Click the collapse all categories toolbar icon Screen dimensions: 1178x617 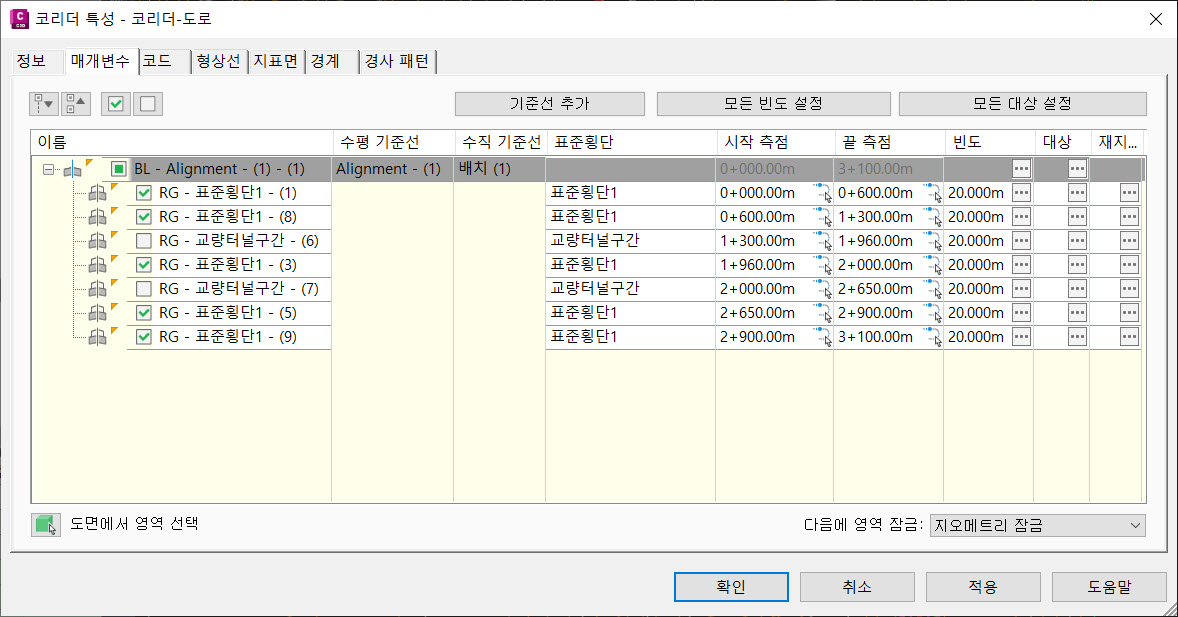[x=76, y=104]
